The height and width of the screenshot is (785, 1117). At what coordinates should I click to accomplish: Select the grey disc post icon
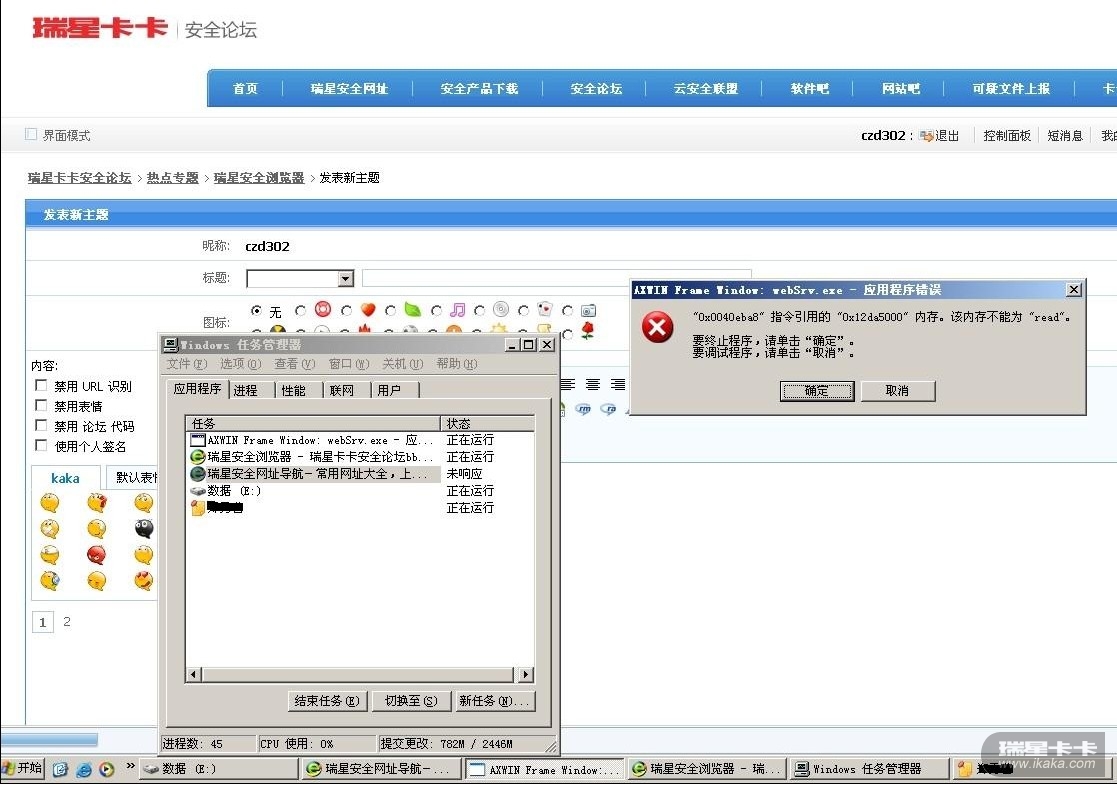[501, 309]
